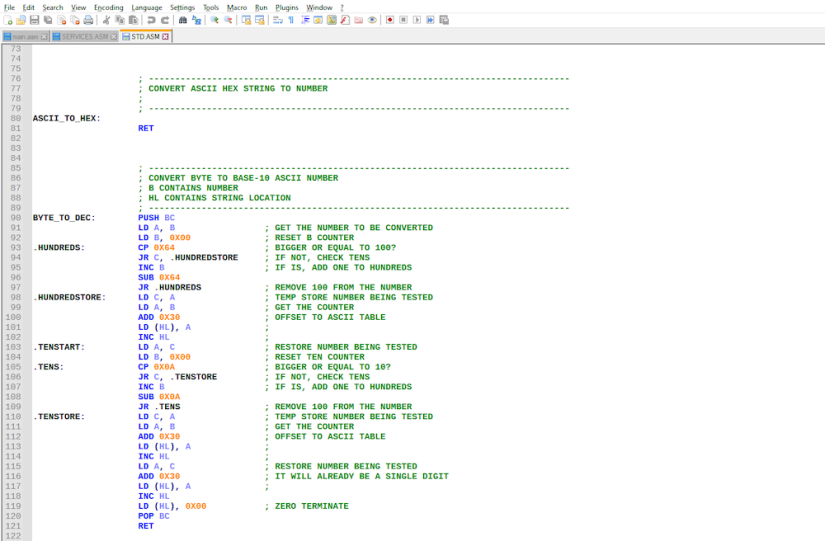The height and width of the screenshot is (541, 825).
Task: Open Find with the binoculars icon
Action: click(182, 20)
